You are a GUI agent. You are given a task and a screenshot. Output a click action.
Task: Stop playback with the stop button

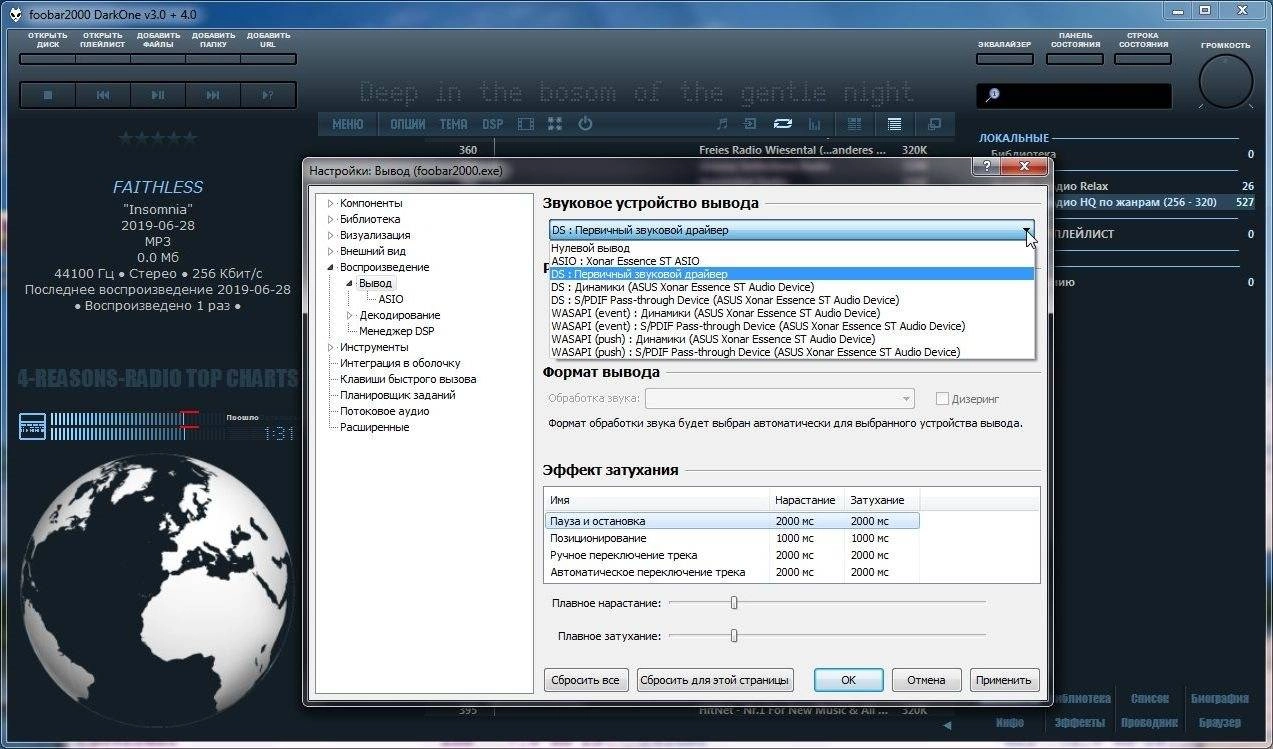(x=48, y=95)
